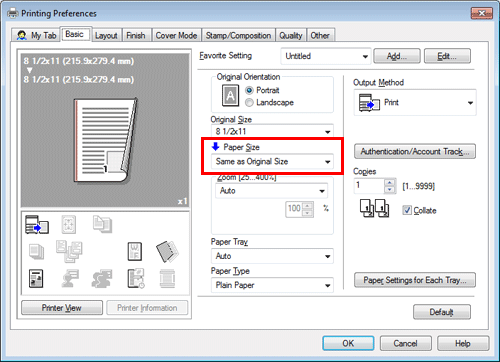This screenshot has width=500, height=362.
Task: Close the Printing Preferences window
Action: [482, 13]
